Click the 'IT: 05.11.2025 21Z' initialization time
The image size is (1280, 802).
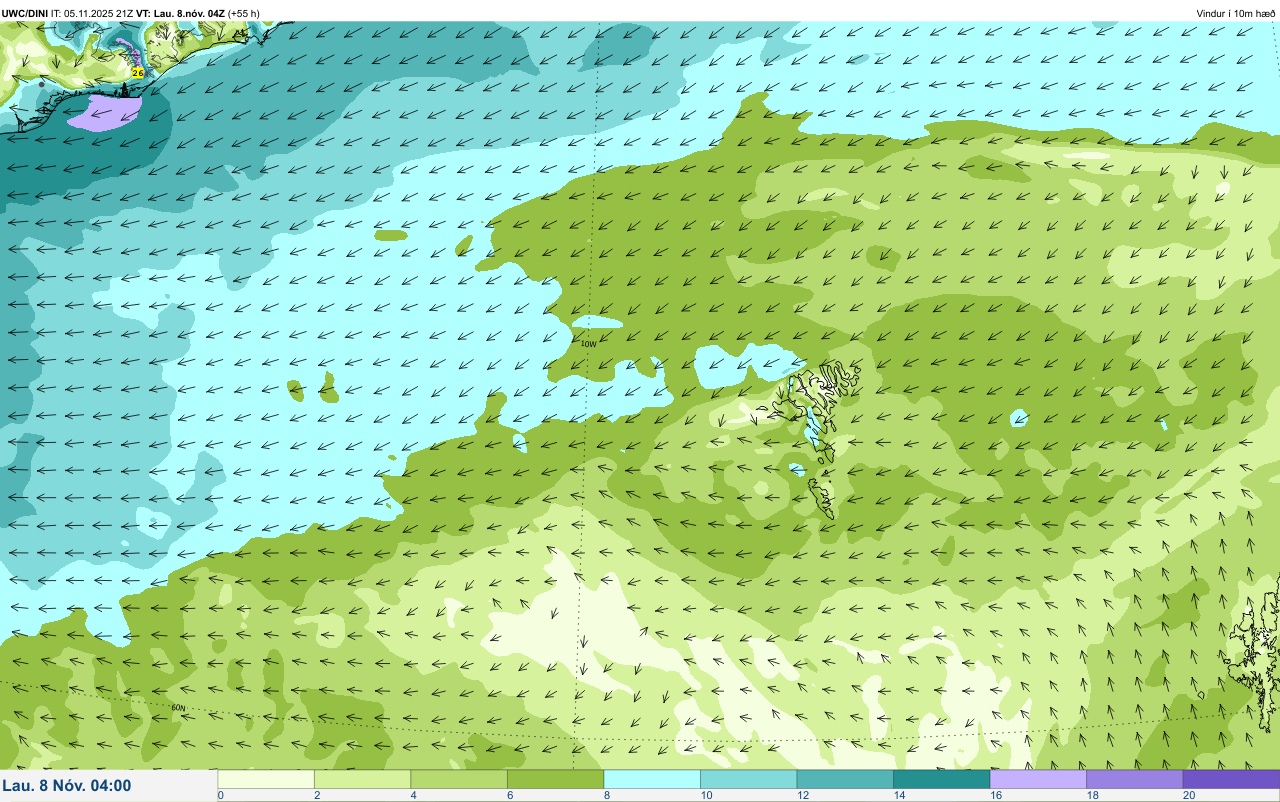93,13
